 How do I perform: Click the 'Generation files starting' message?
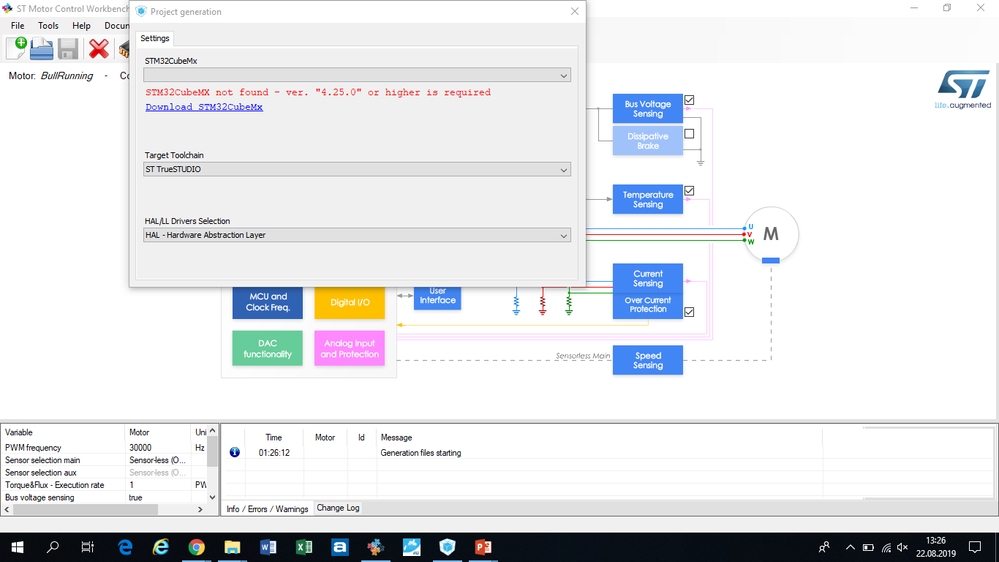(x=420, y=453)
